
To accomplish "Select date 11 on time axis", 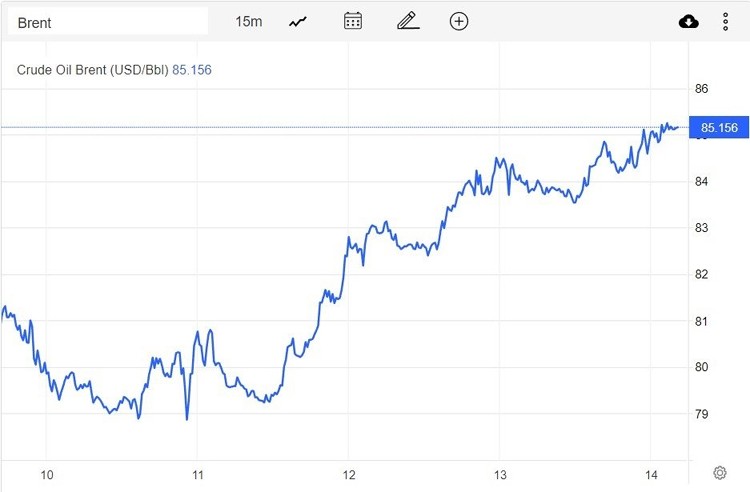I will (x=198, y=473).
